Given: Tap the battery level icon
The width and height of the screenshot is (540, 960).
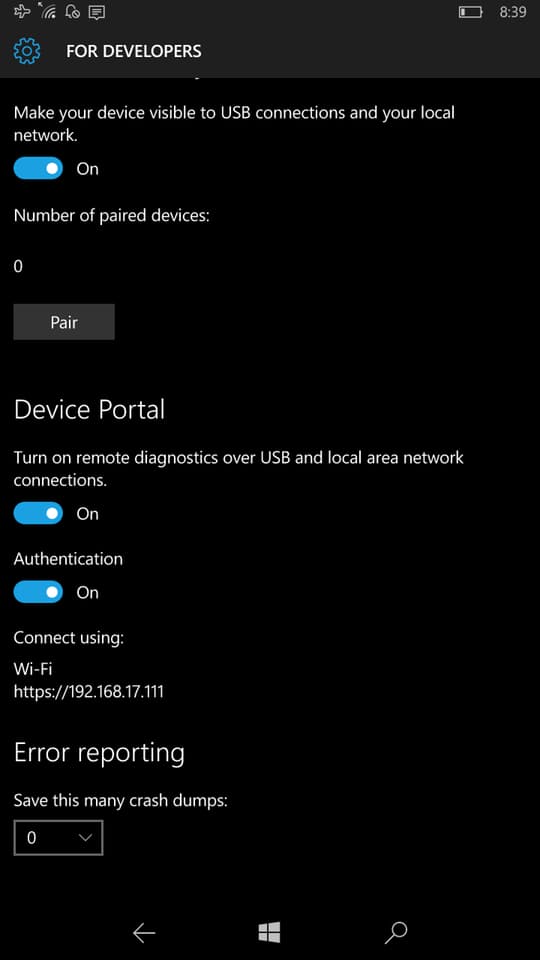Looking at the screenshot, I should 471,12.
